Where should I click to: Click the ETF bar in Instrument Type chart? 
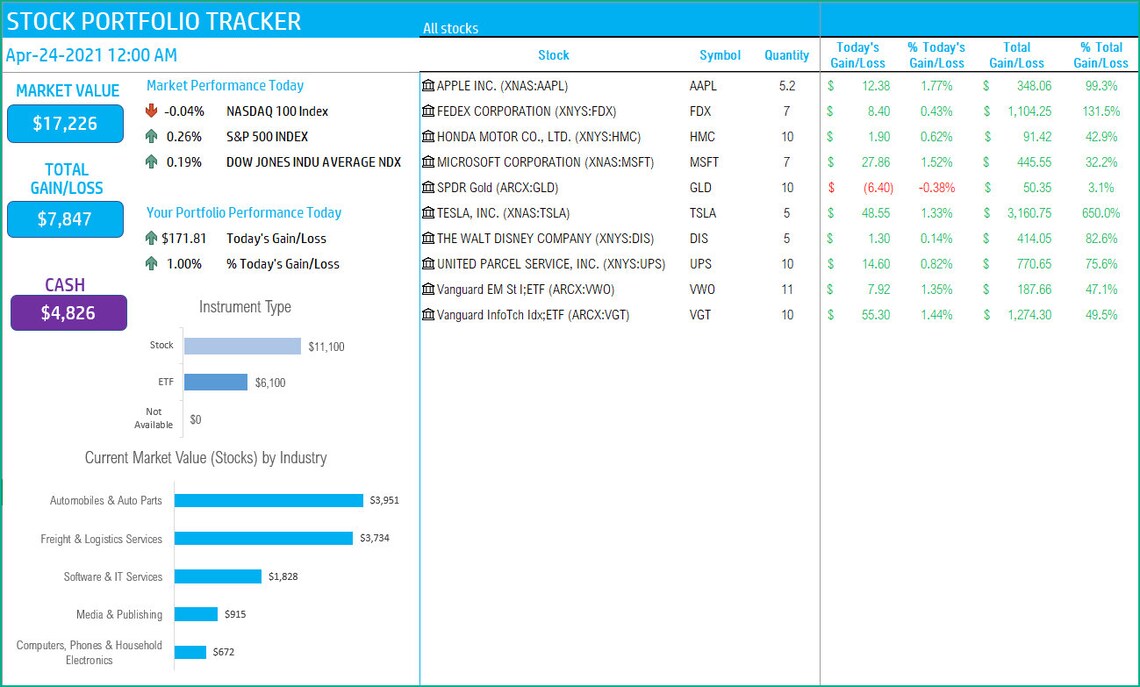pyautogui.click(x=216, y=382)
